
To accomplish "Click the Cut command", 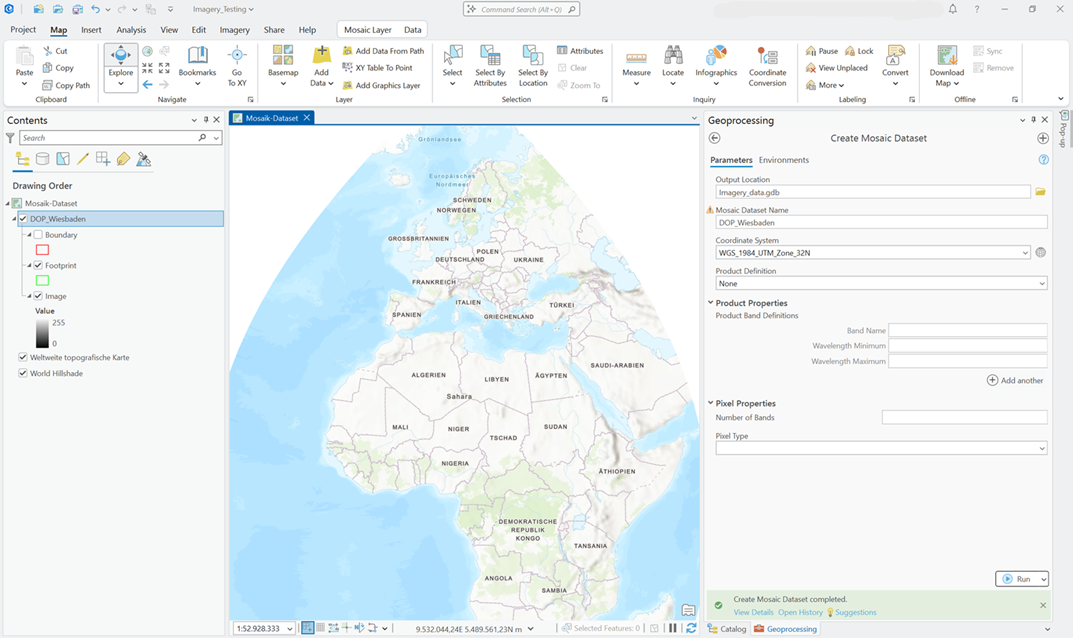I will coord(55,51).
